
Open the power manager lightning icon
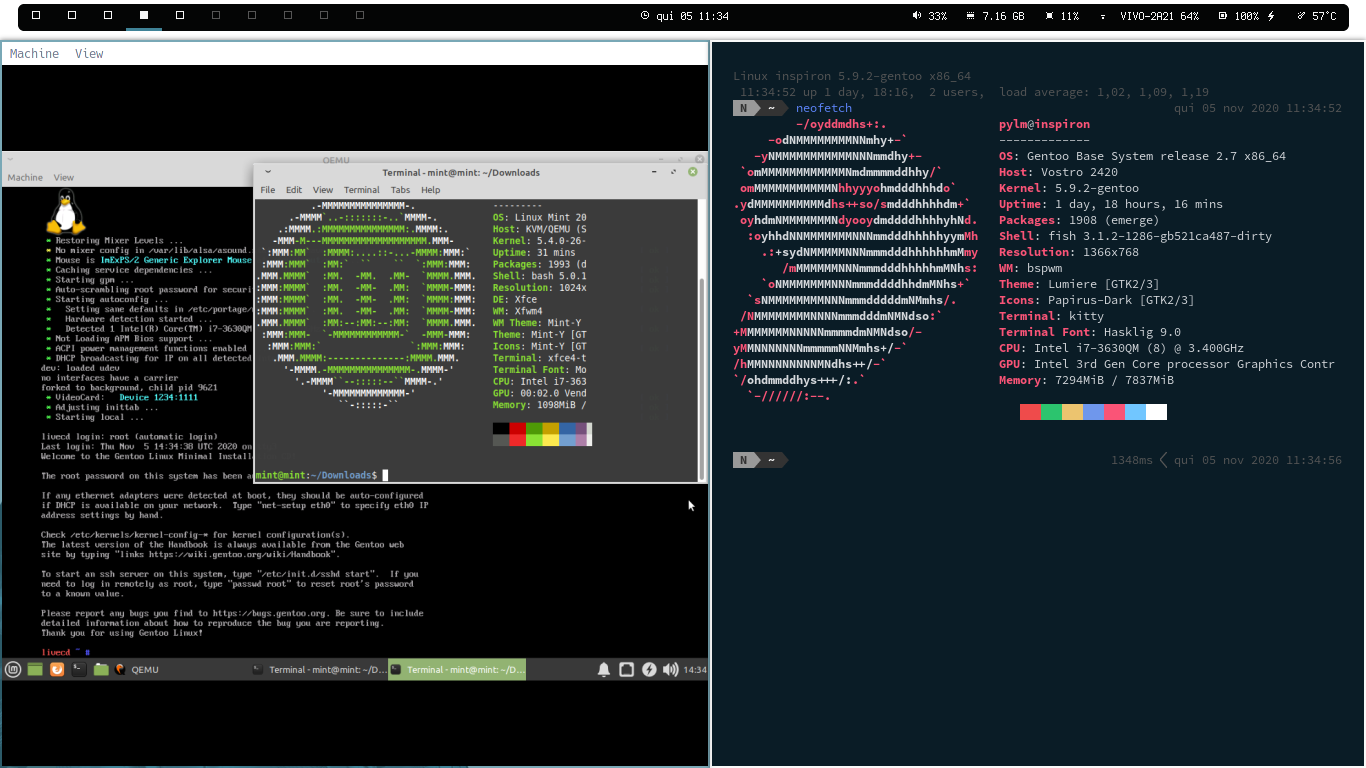pyautogui.click(x=649, y=670)
